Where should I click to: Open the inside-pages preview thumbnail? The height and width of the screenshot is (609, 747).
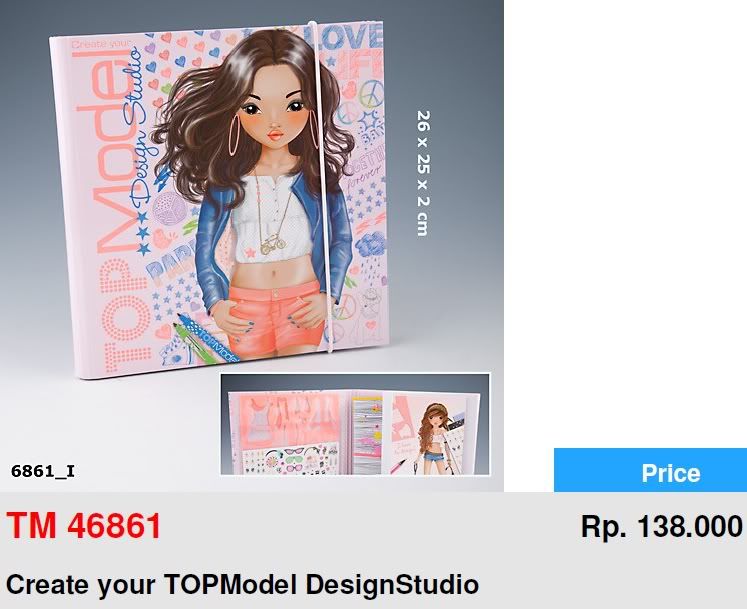[x=355, y=424]
